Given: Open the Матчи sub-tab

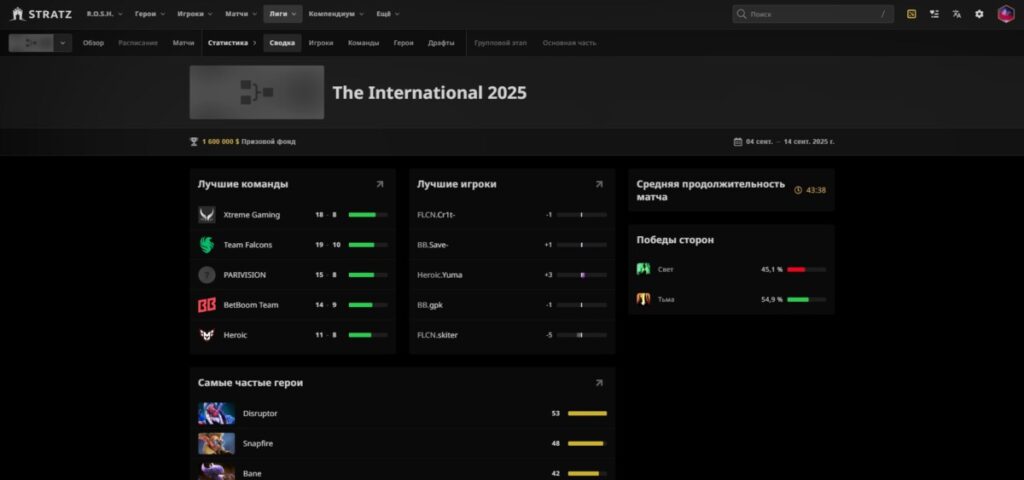Looking at the screenshot, I should pyautogui.click(x=184, y=43).
